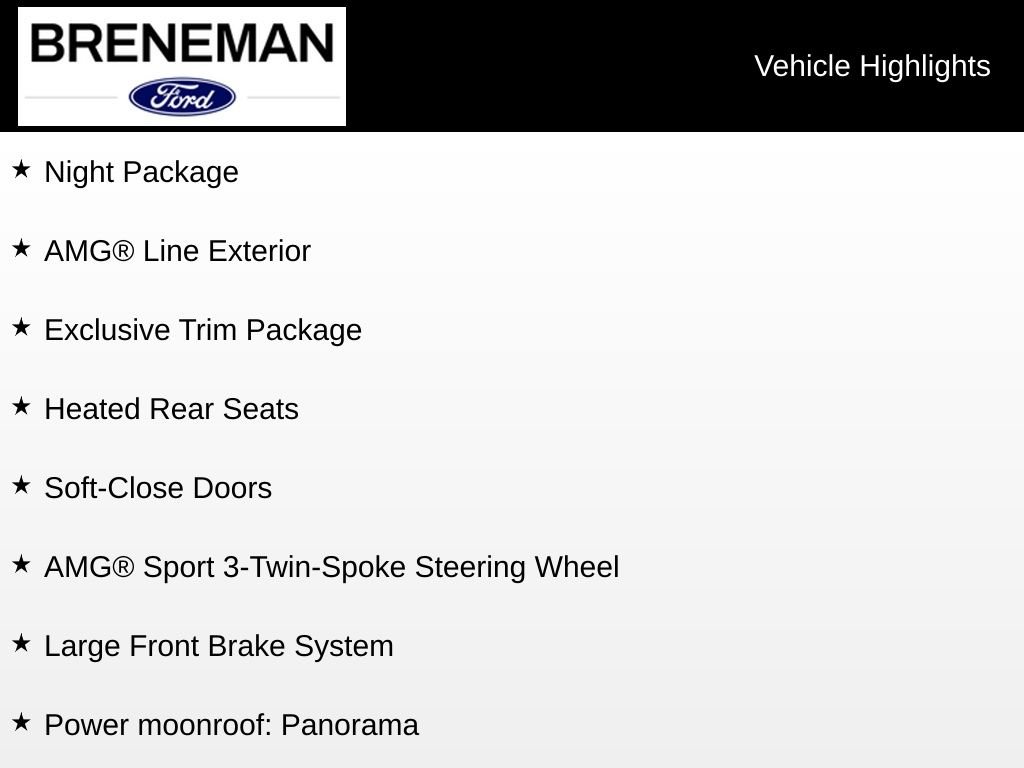1024x768 pixels.
Task: Click the star beside AMG Line Exterior
Action: 22,248
